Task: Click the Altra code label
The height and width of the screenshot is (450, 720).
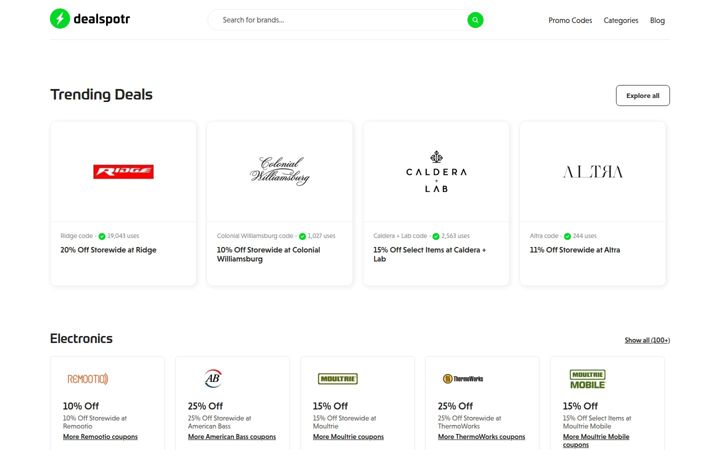Action: 544,236
